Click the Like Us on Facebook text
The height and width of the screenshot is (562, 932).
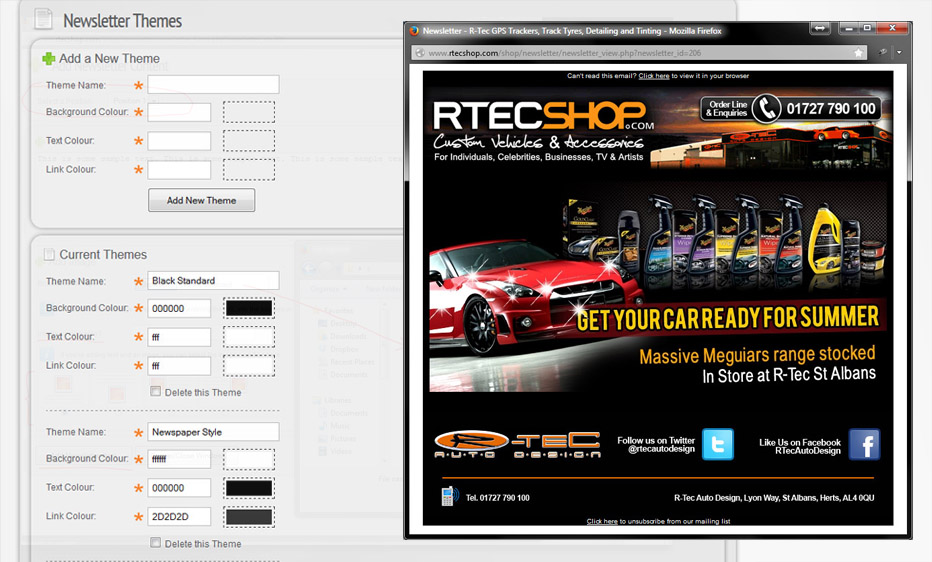click(800, 446)
